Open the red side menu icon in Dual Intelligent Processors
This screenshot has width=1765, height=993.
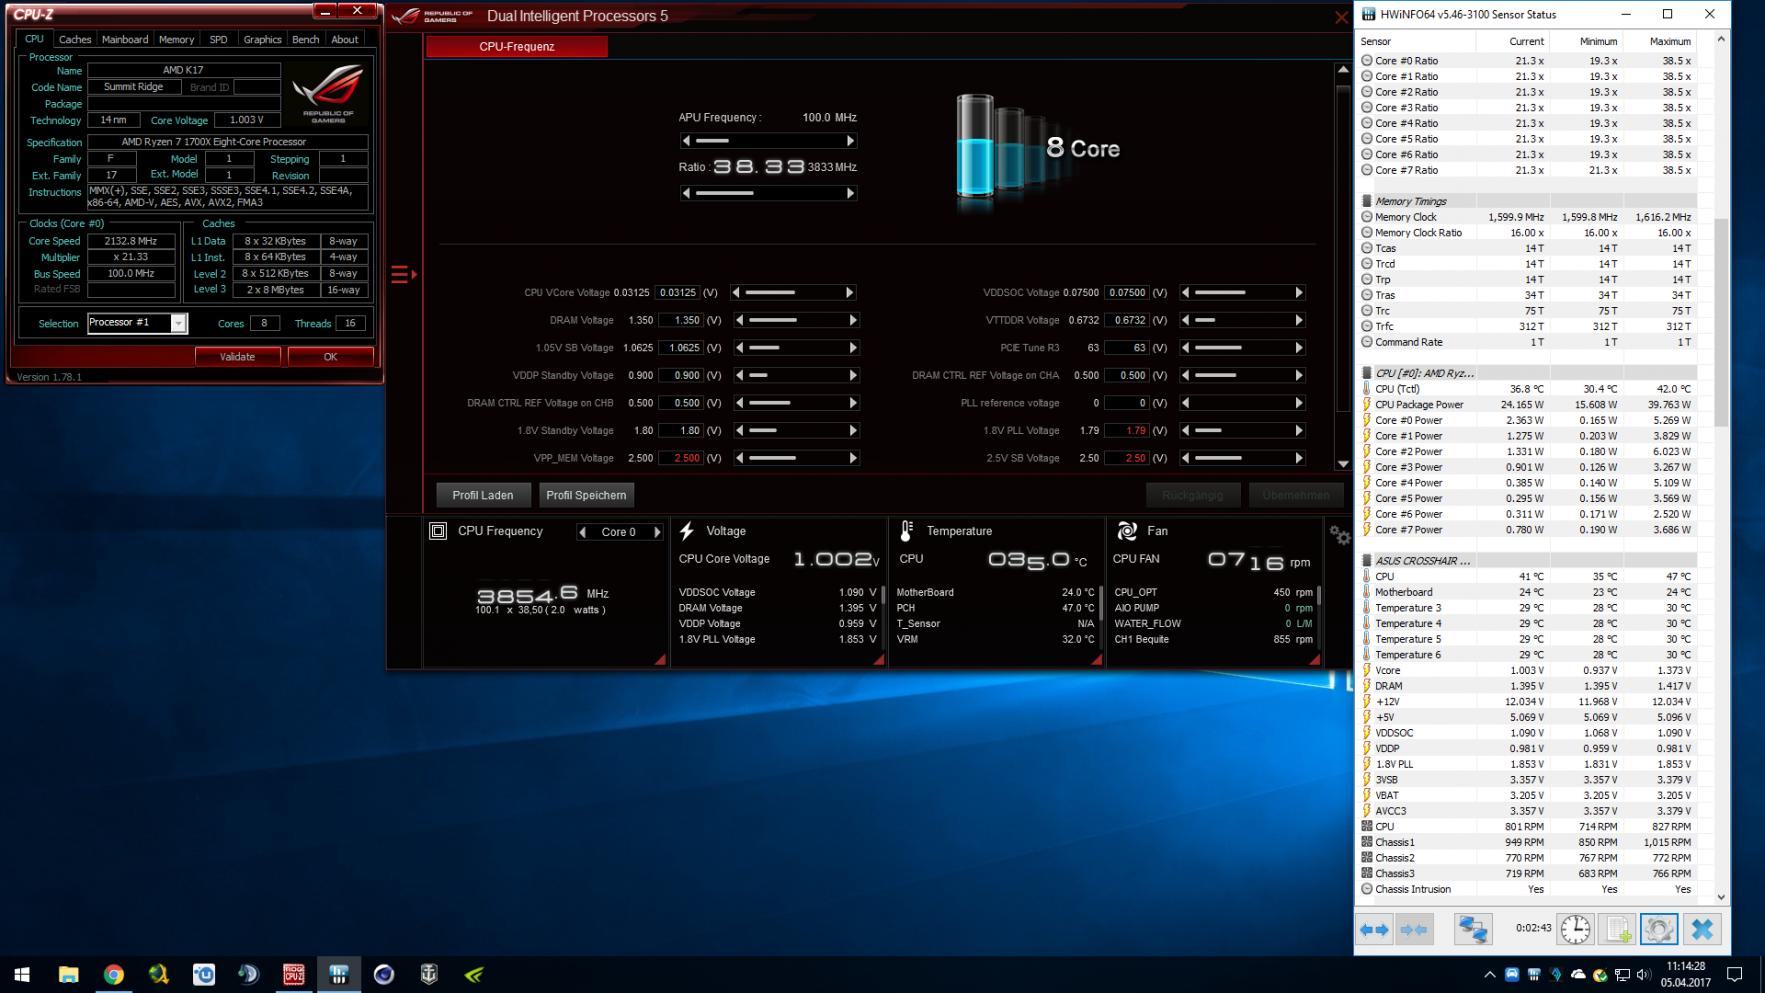pyautogui.click(x=403, y=274)
